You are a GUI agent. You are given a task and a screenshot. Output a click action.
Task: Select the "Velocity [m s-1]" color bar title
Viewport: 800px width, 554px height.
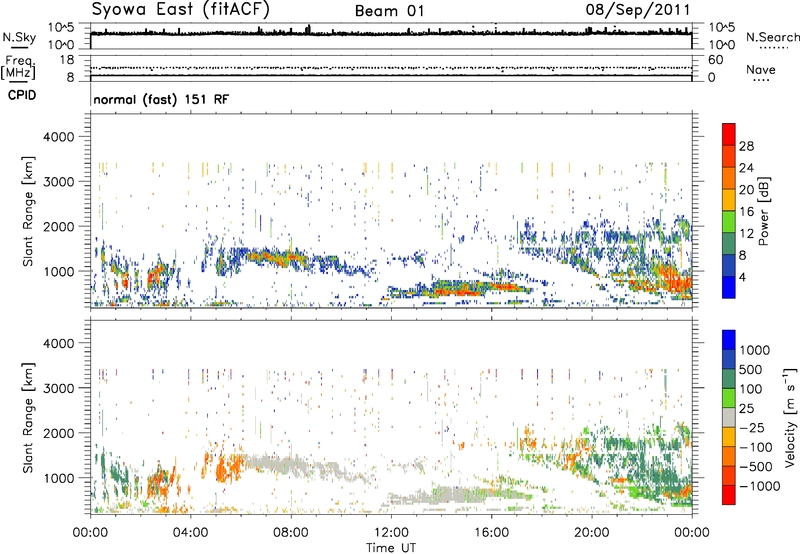(x=790, y=417)
